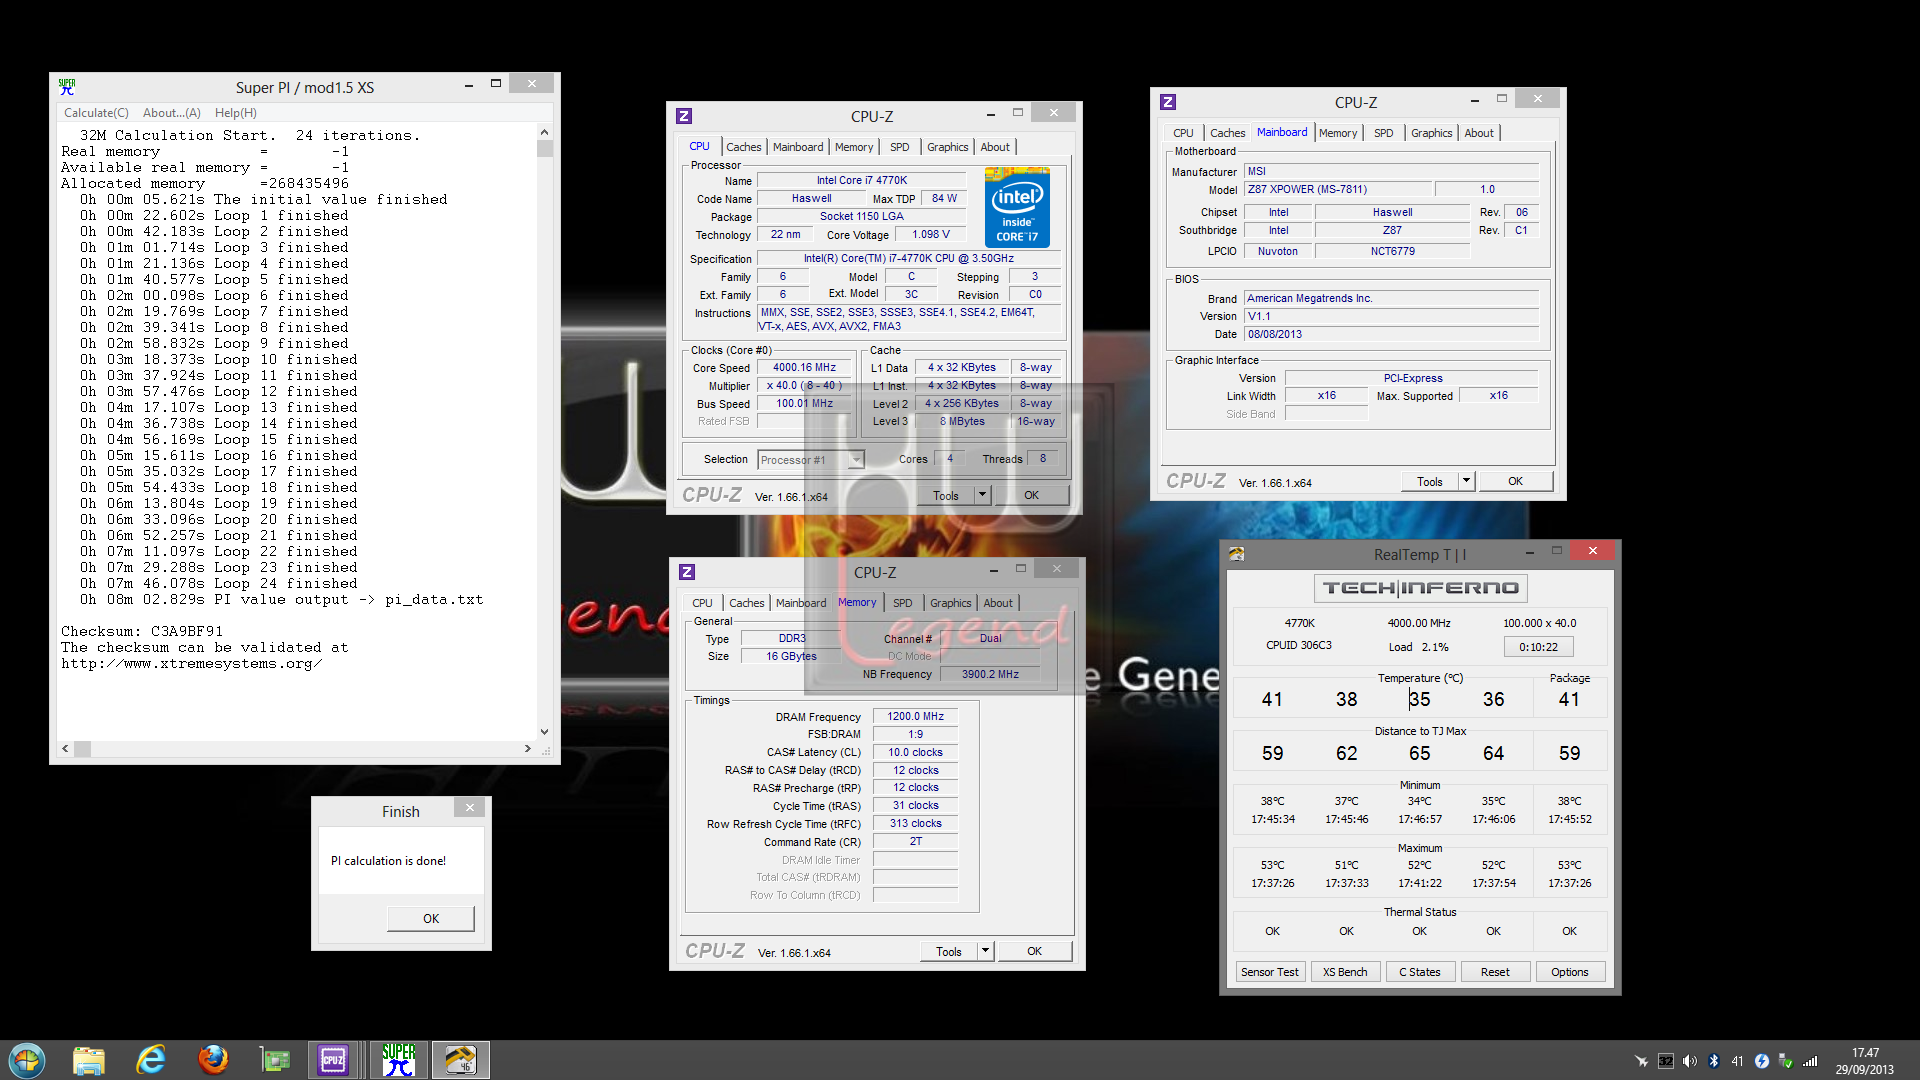Open File Explorer from the taskbar

pyautogui.click(x=89, y=1060)
